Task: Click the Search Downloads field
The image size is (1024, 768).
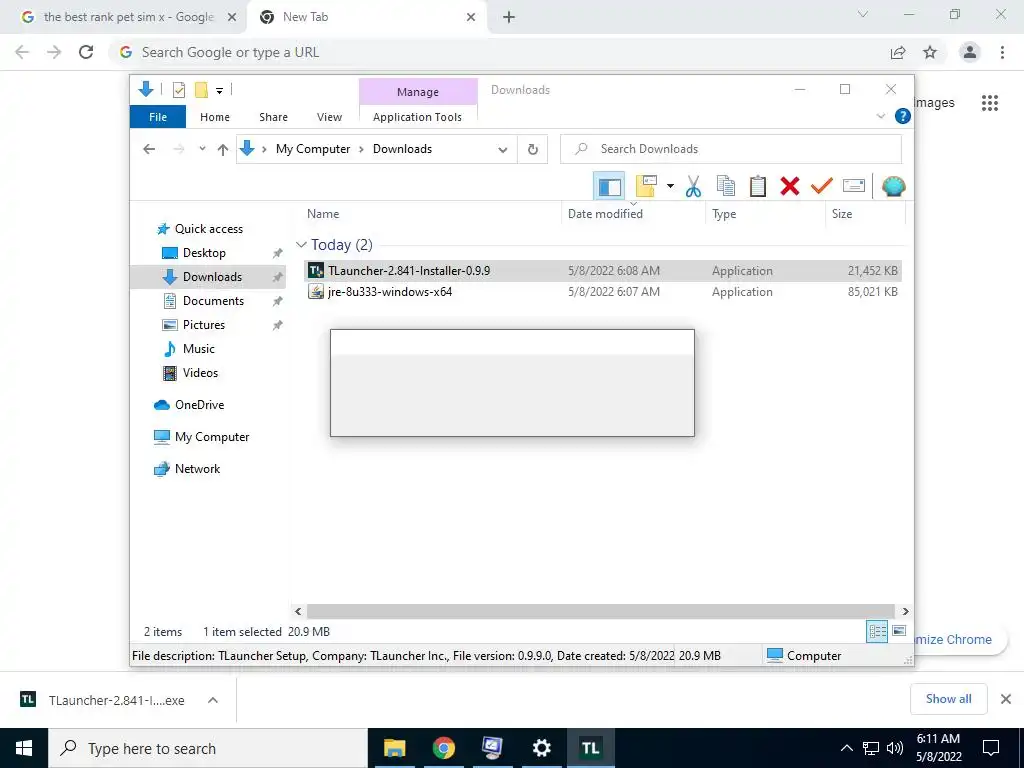Action: pyautogui.click(x=731, y=149)
